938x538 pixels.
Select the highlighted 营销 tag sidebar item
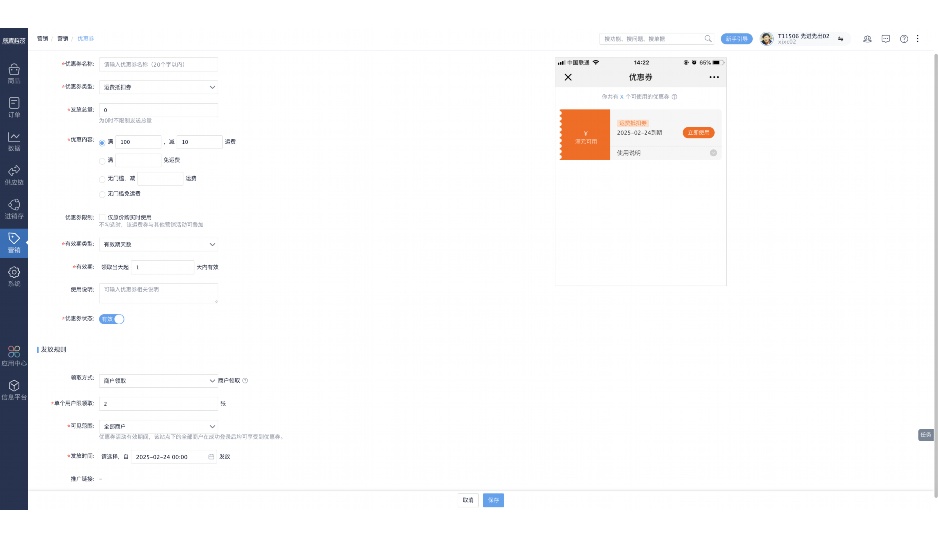pyautogui.click(x=14, y=243)
